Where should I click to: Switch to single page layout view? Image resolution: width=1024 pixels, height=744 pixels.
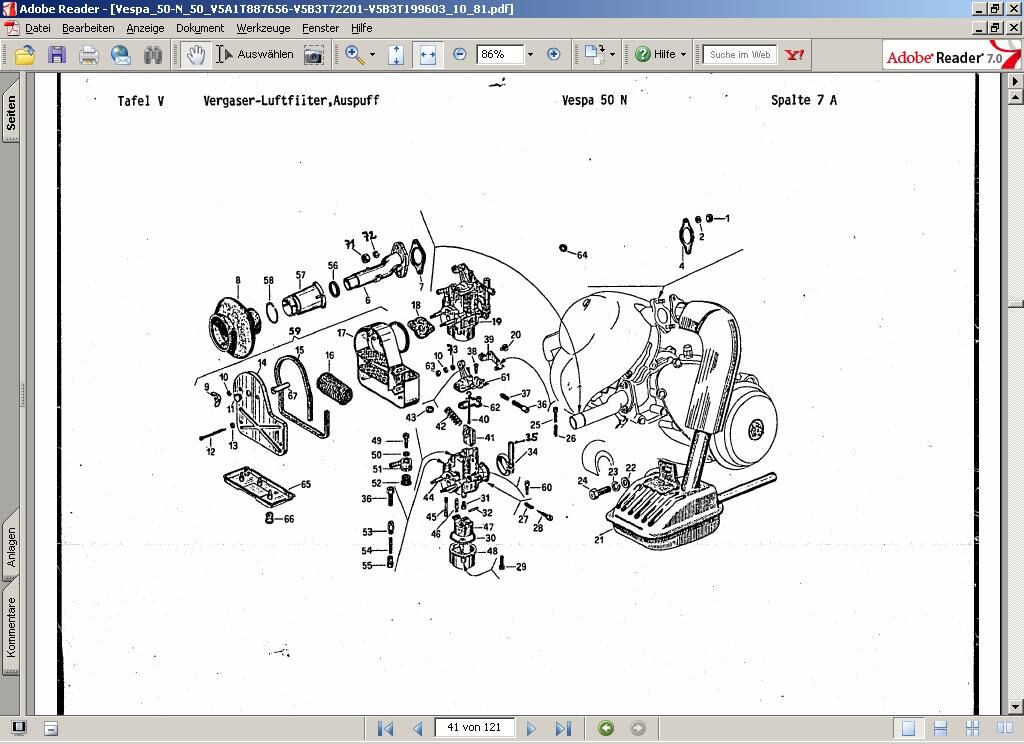click(x=908, y=728)
